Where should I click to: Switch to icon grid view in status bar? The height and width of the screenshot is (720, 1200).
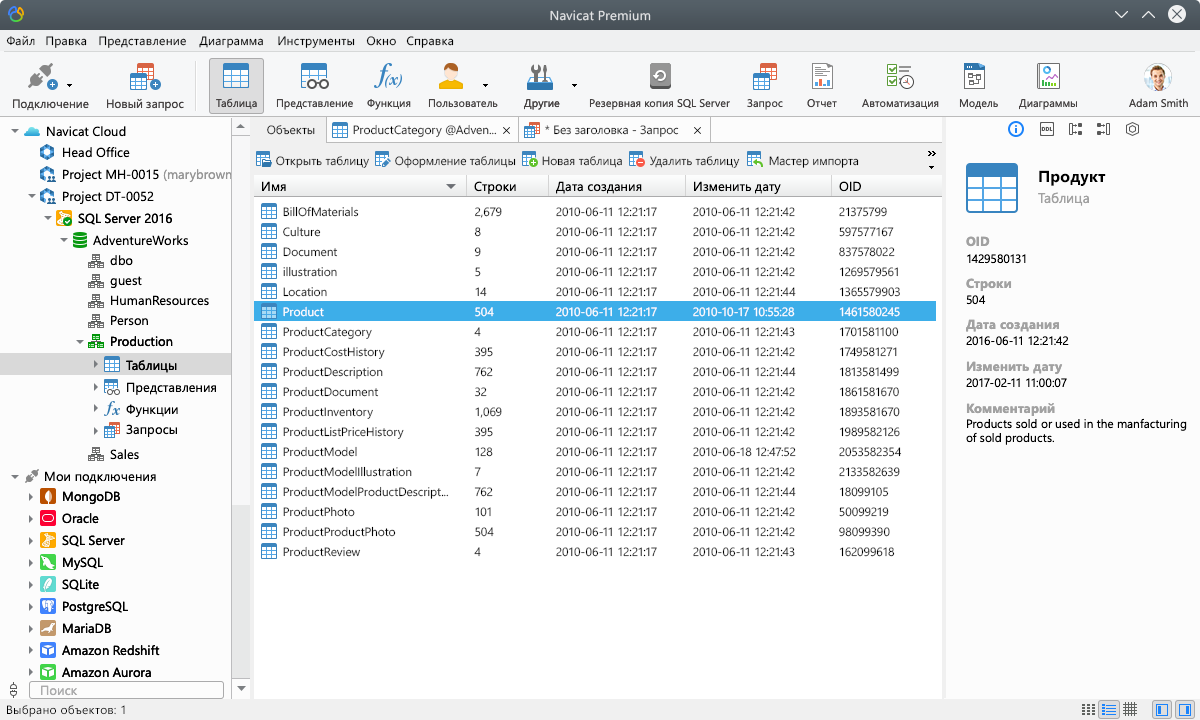(1088, 709)
